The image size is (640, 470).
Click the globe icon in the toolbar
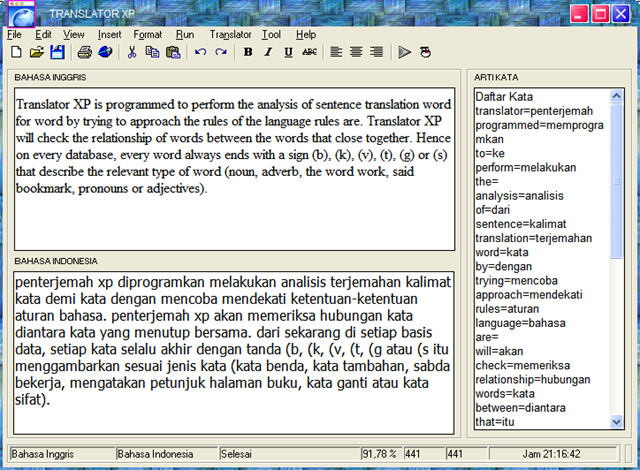[x=105, y=52]
